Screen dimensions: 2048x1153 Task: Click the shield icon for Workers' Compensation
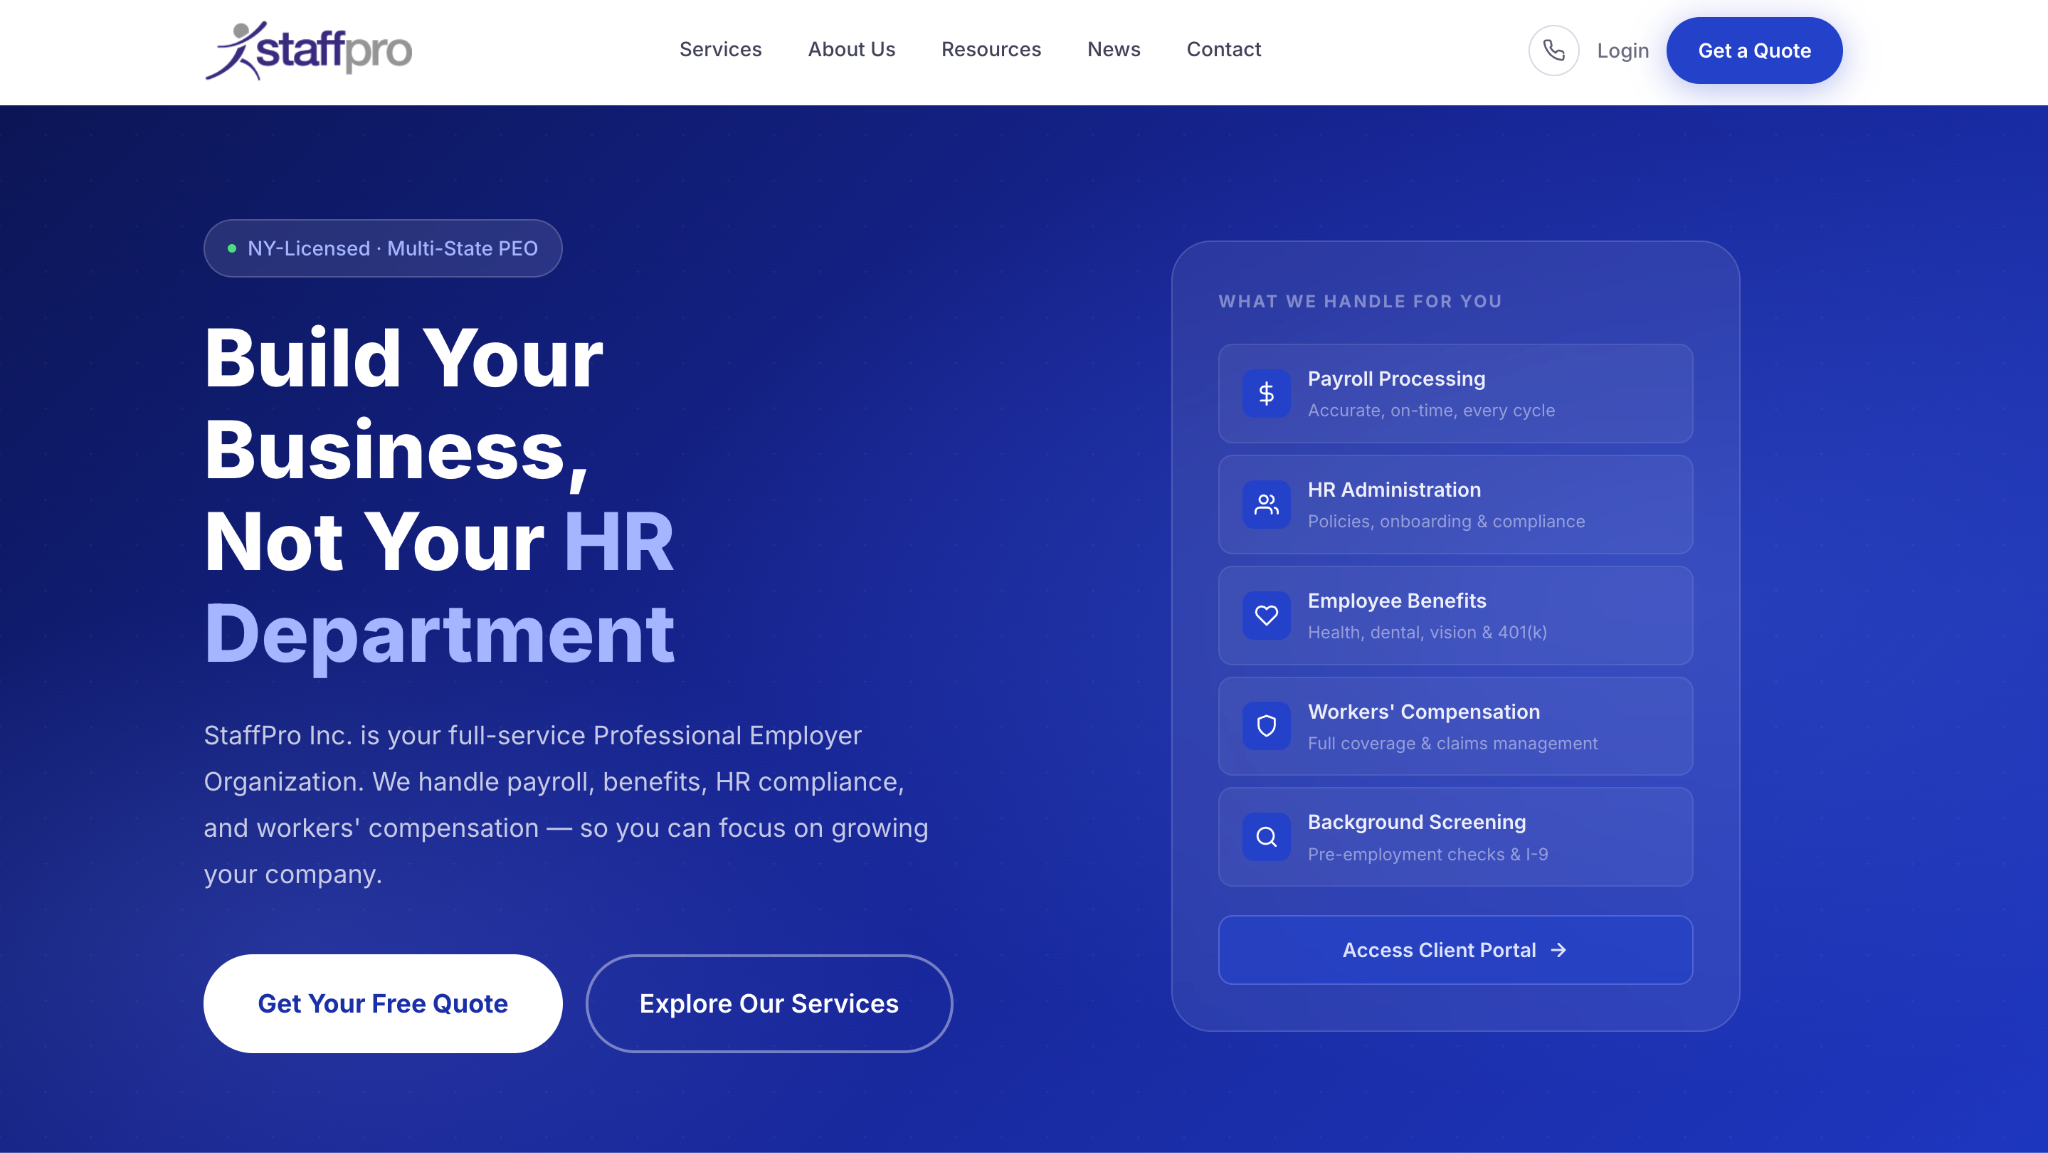1266,726
